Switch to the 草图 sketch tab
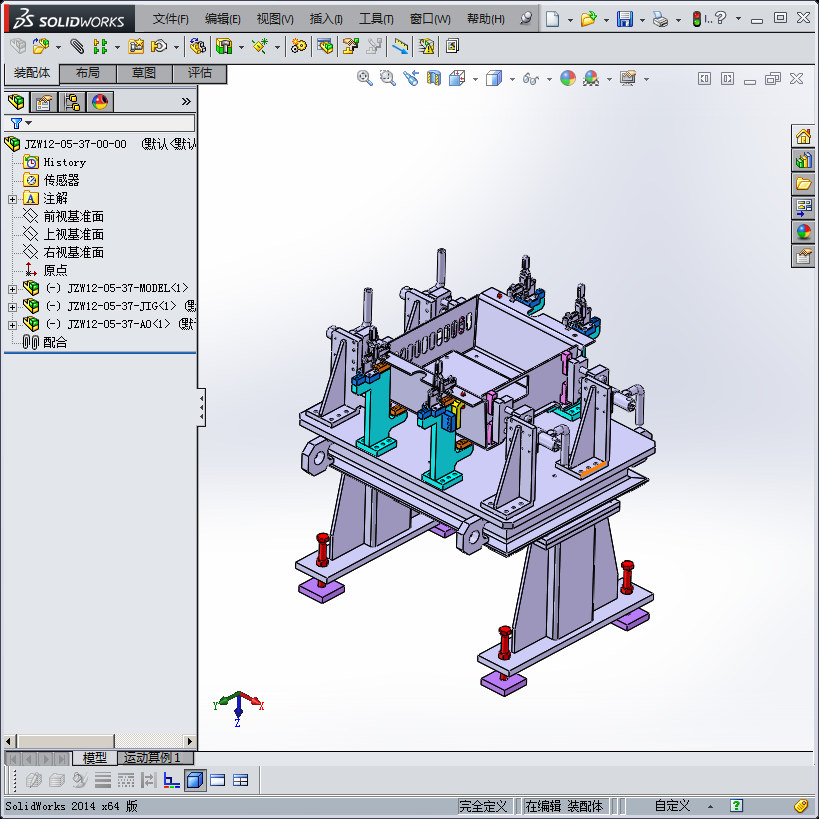819x819 pixels. (x=144, y=73)
